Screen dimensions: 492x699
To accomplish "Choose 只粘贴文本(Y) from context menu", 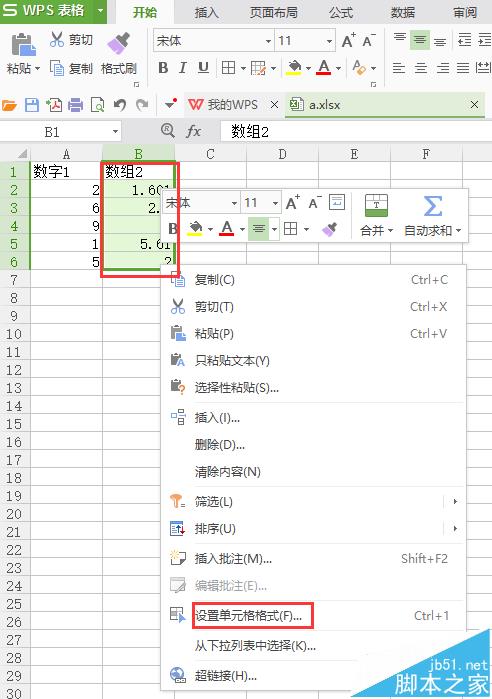I will [x=314, y=360].
